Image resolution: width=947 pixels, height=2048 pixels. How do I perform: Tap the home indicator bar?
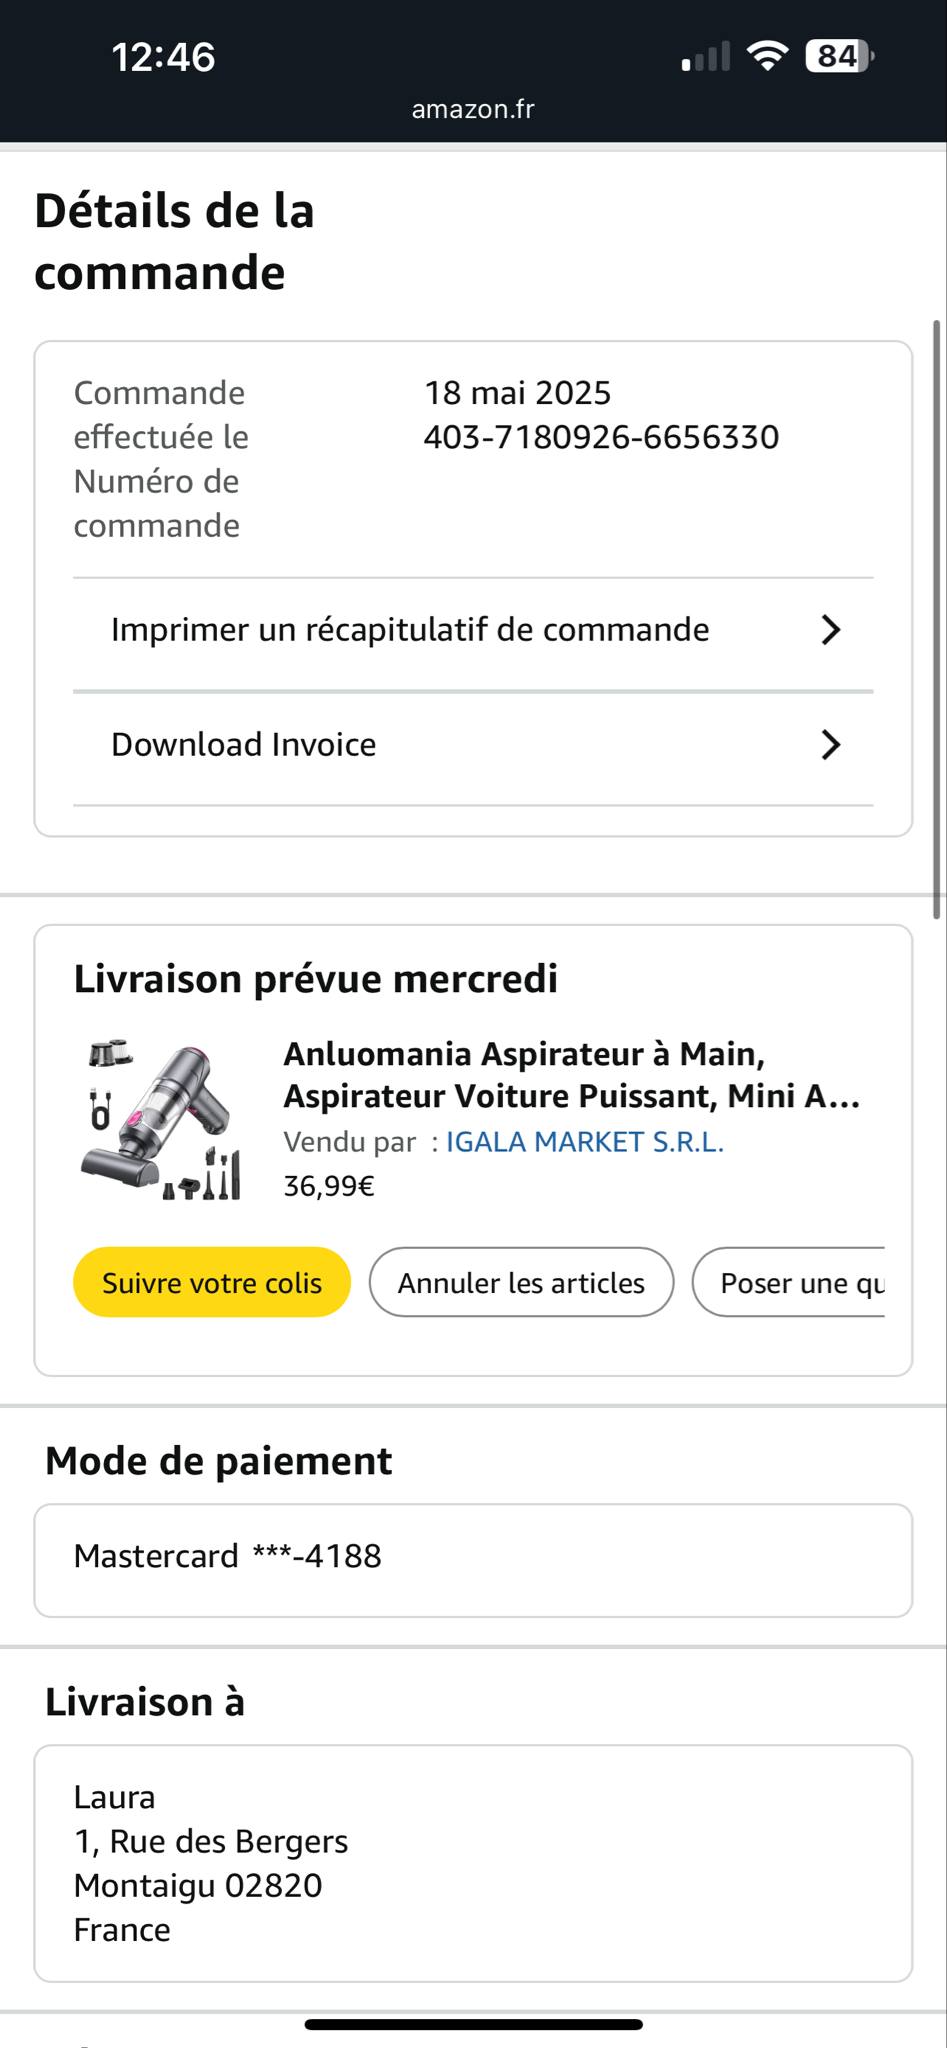pos(473,2025)
